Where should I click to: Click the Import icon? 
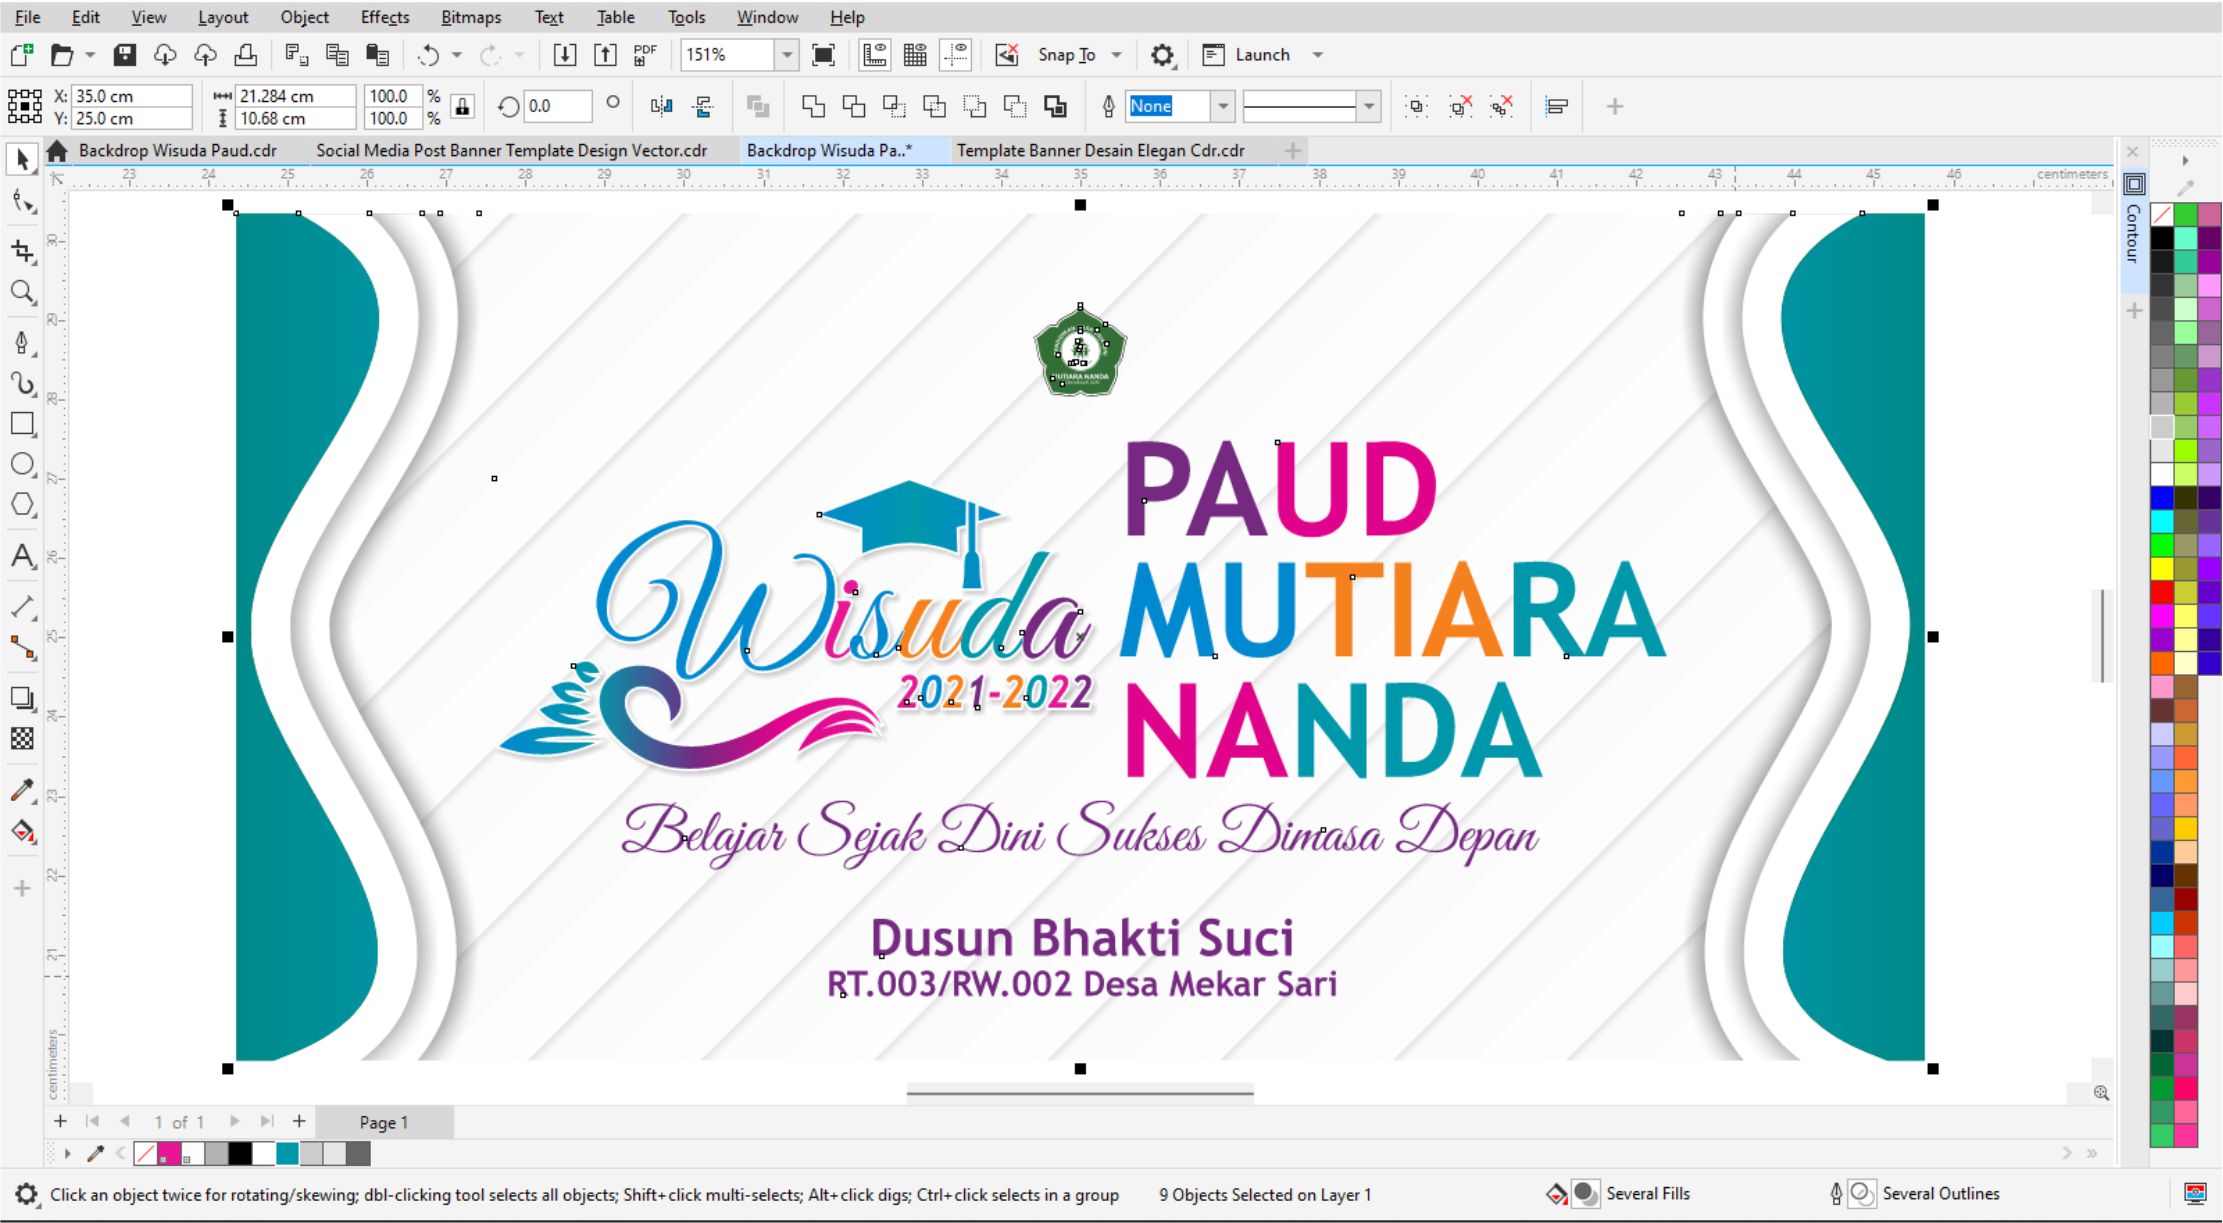point(564,55)
